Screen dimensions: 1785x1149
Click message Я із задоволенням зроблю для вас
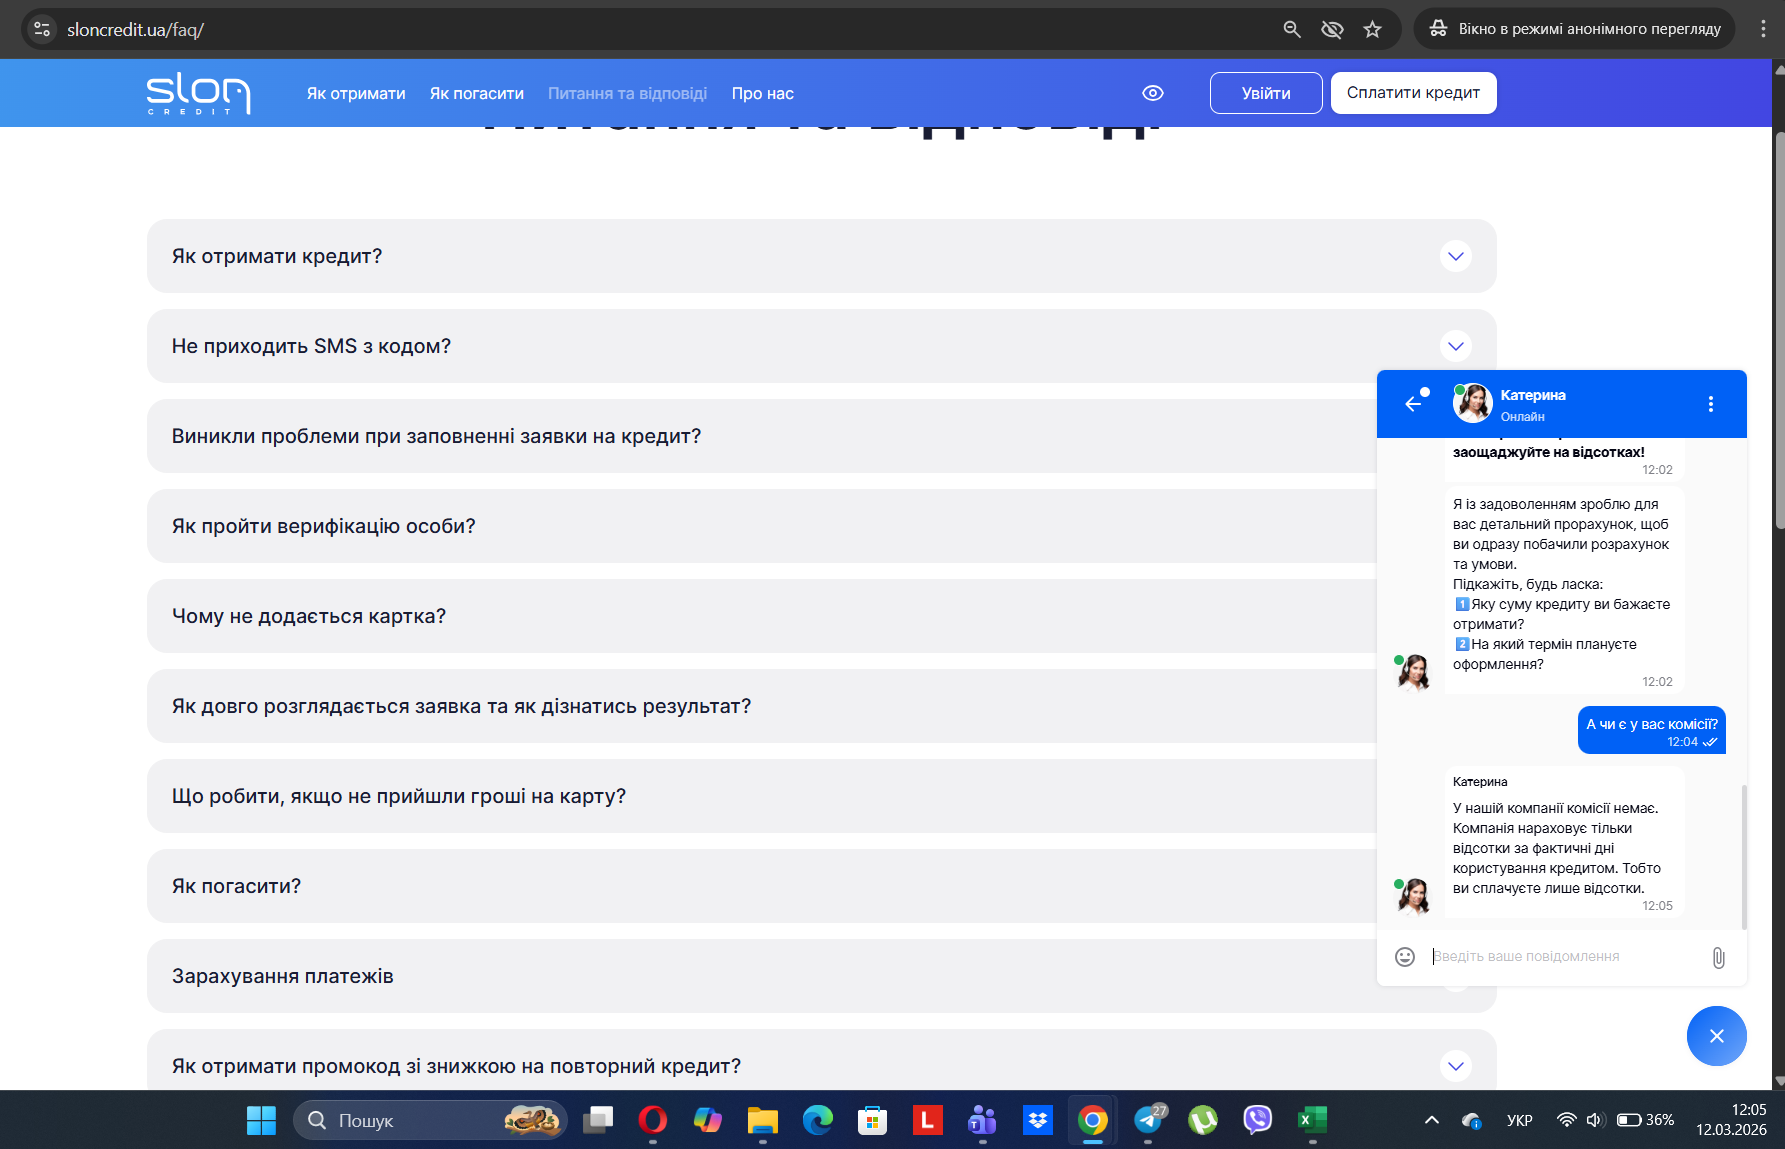point(1563,591)
